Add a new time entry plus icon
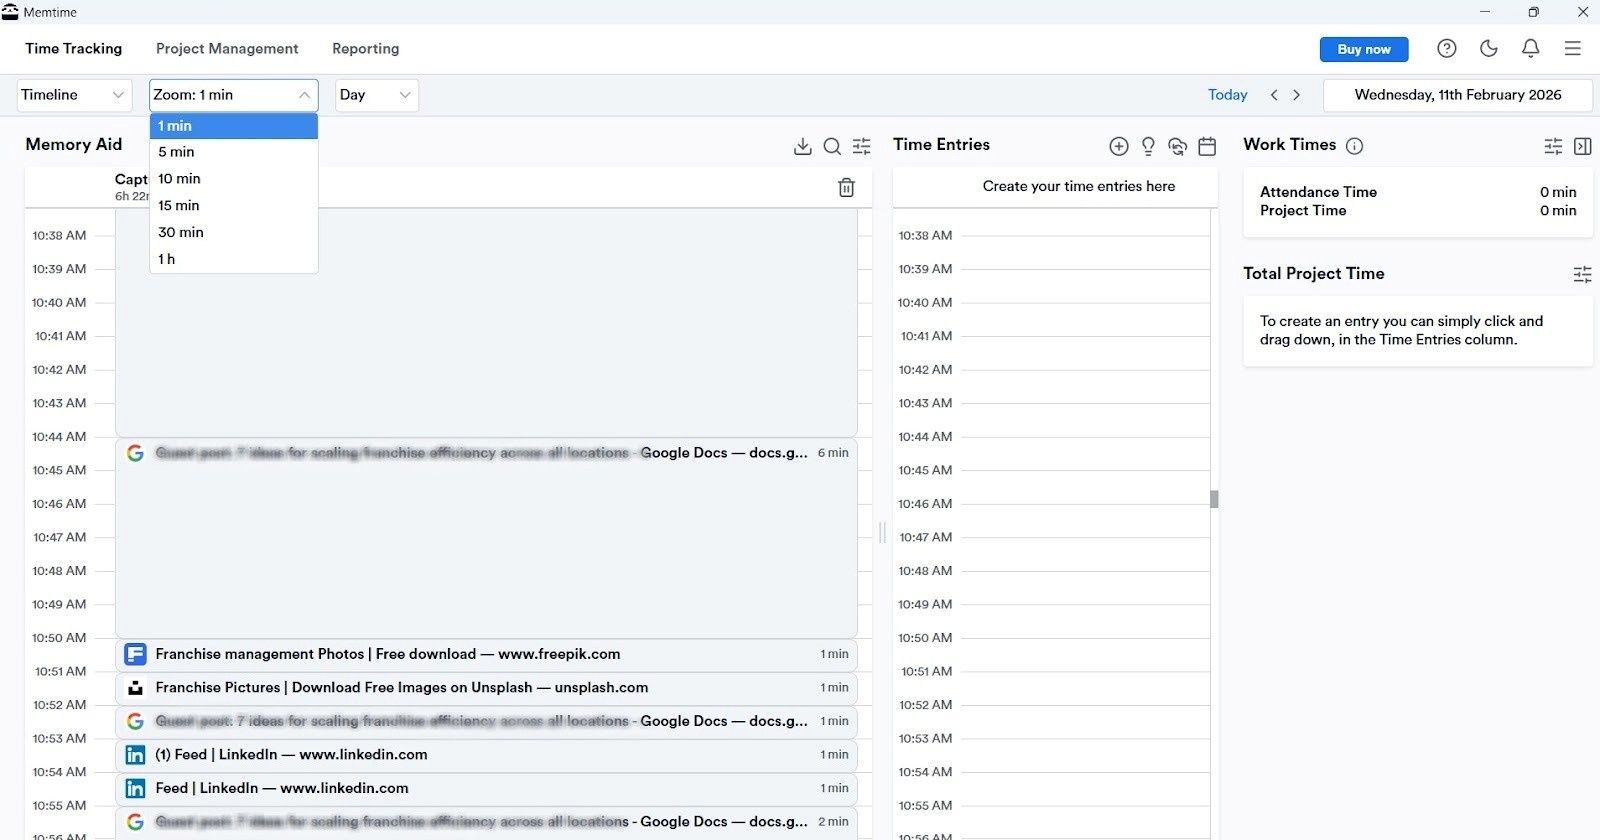The image size is (1600, 840). tap(1119, 146)
